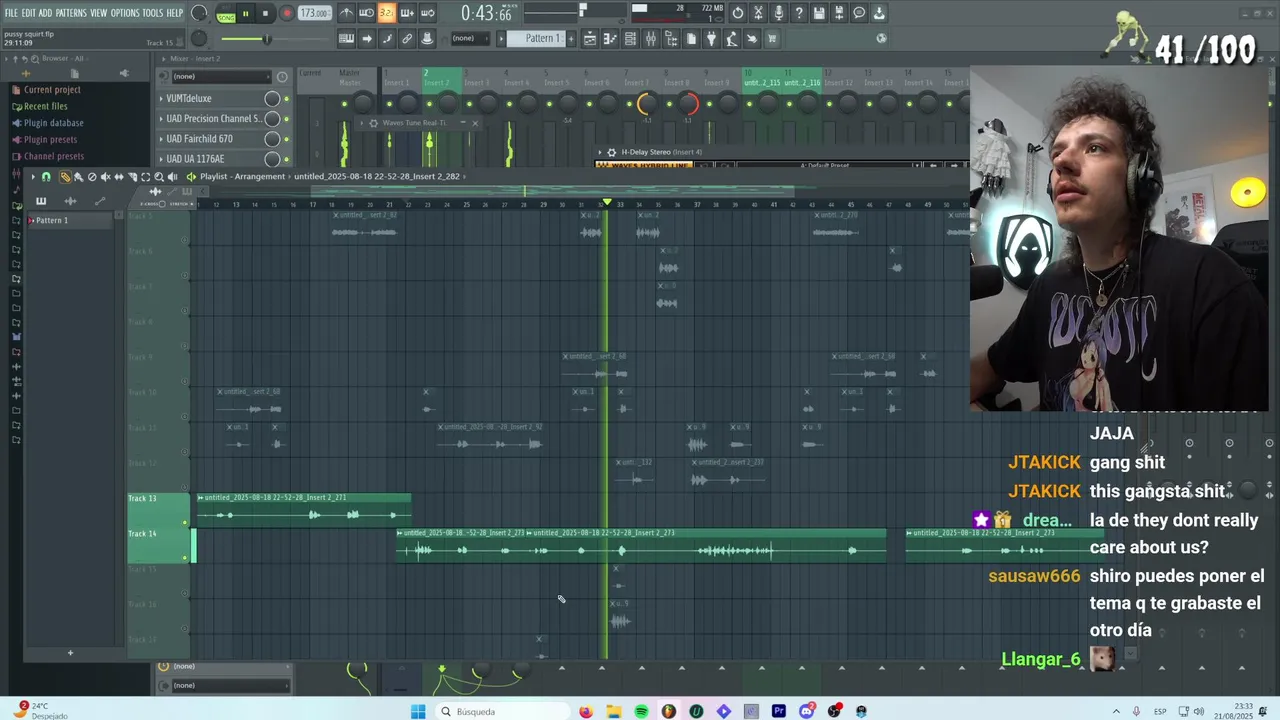Image resolution: width=1280 pixels, height=720 pixels.
Task: Select the Delete tool in playlist toolbar
Action: [x=92, y=177]
